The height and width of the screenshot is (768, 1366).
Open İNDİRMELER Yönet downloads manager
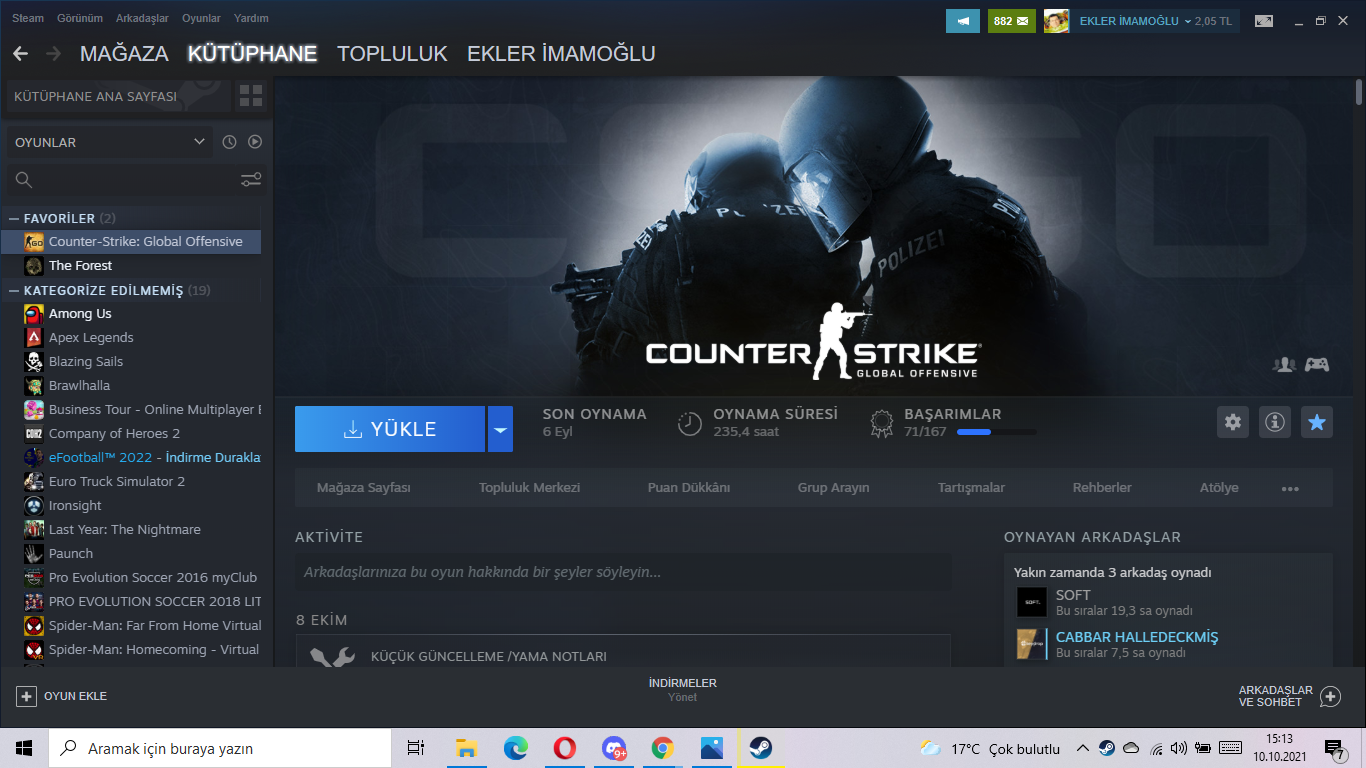(x=683, y=690)
